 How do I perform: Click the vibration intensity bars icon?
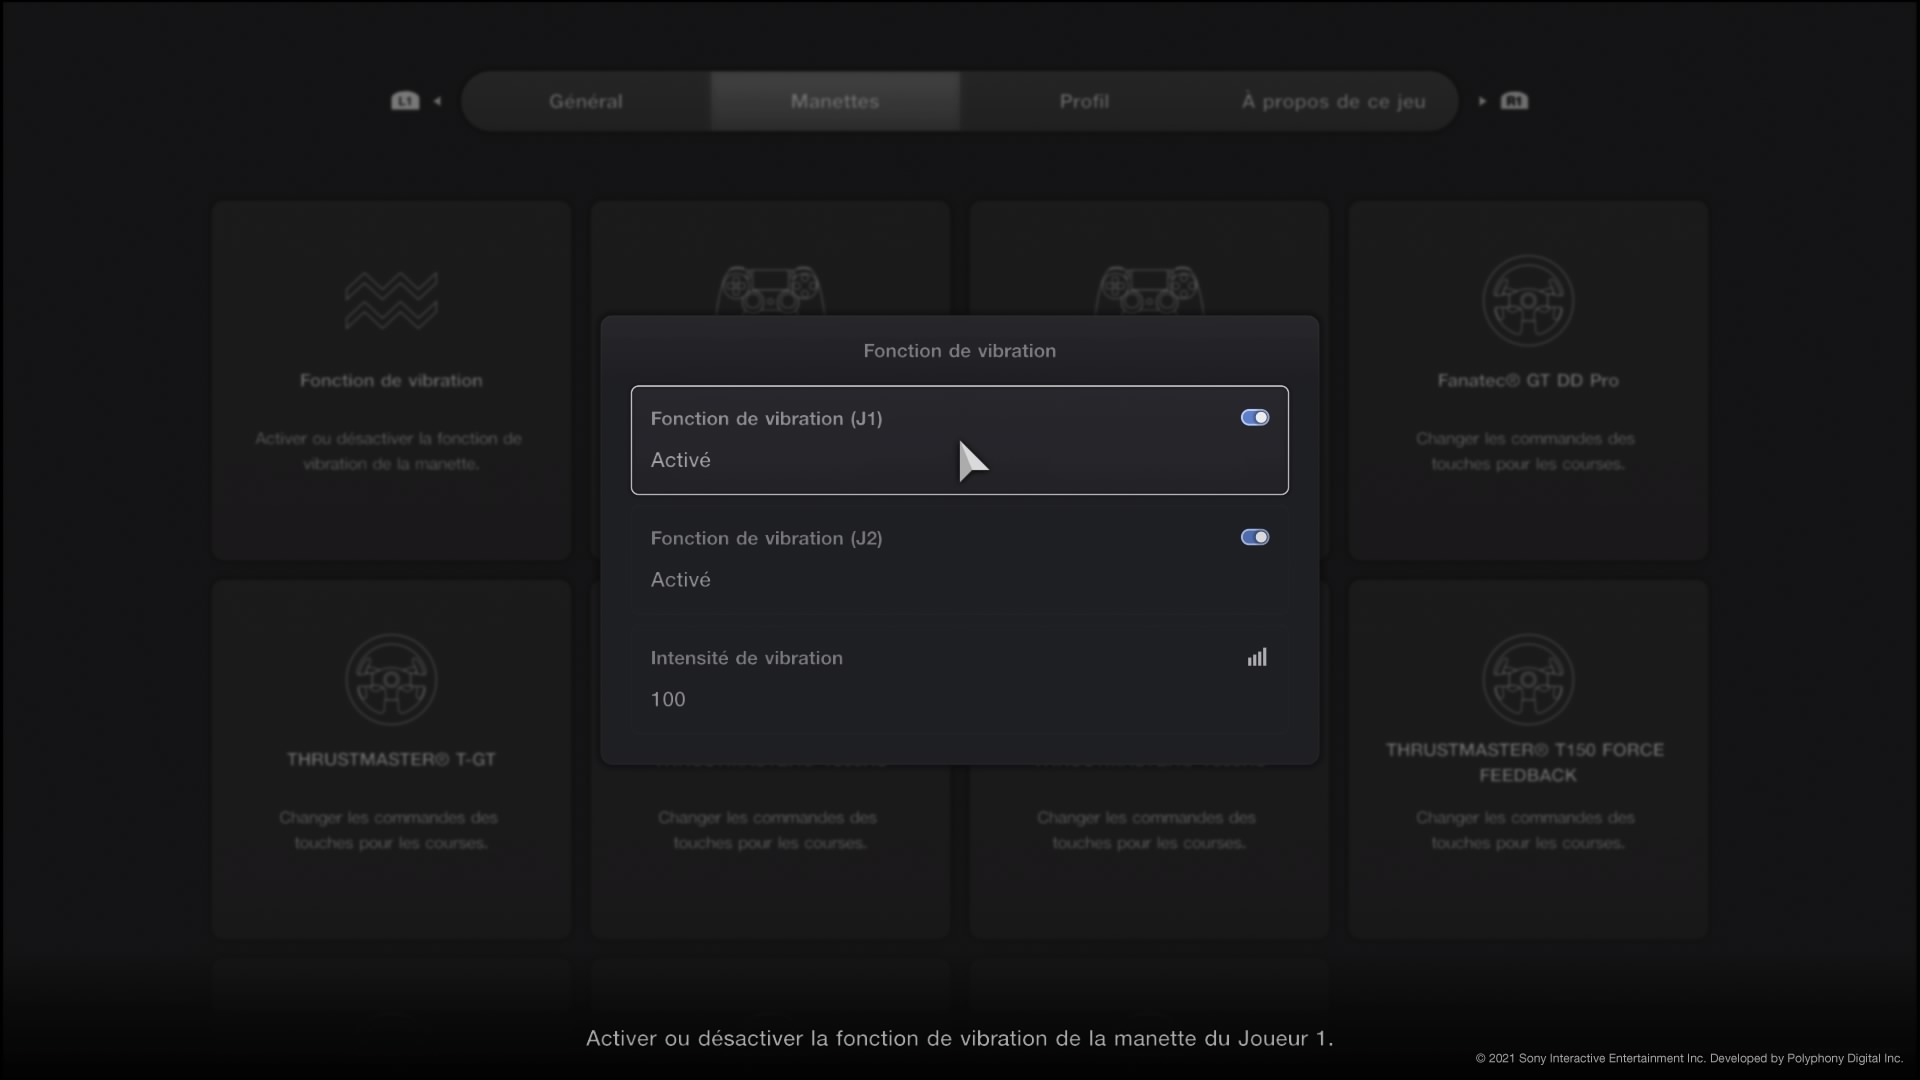pos(1257,657)
